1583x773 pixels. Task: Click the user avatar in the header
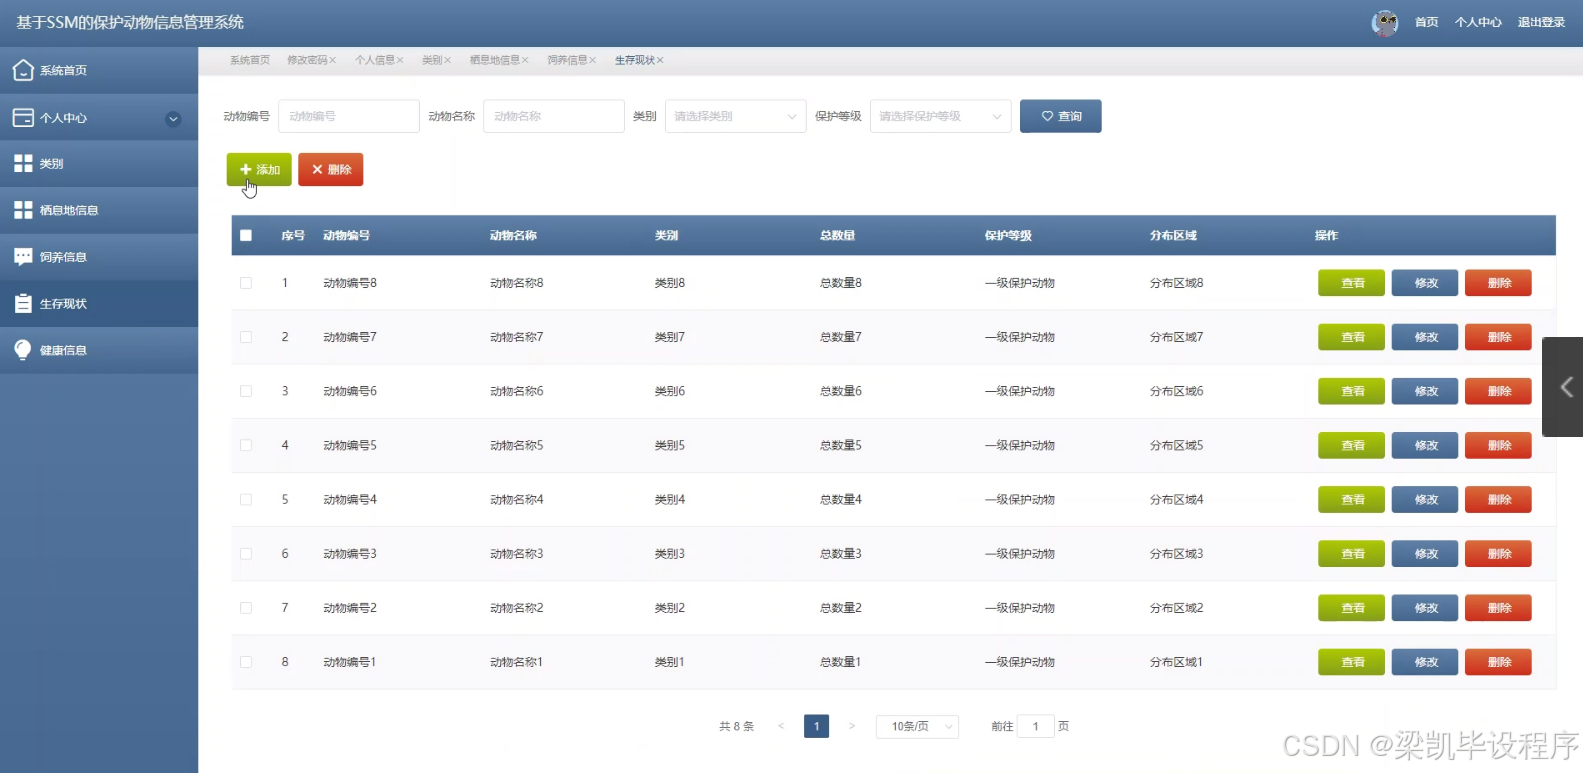tap(1385, 22)
